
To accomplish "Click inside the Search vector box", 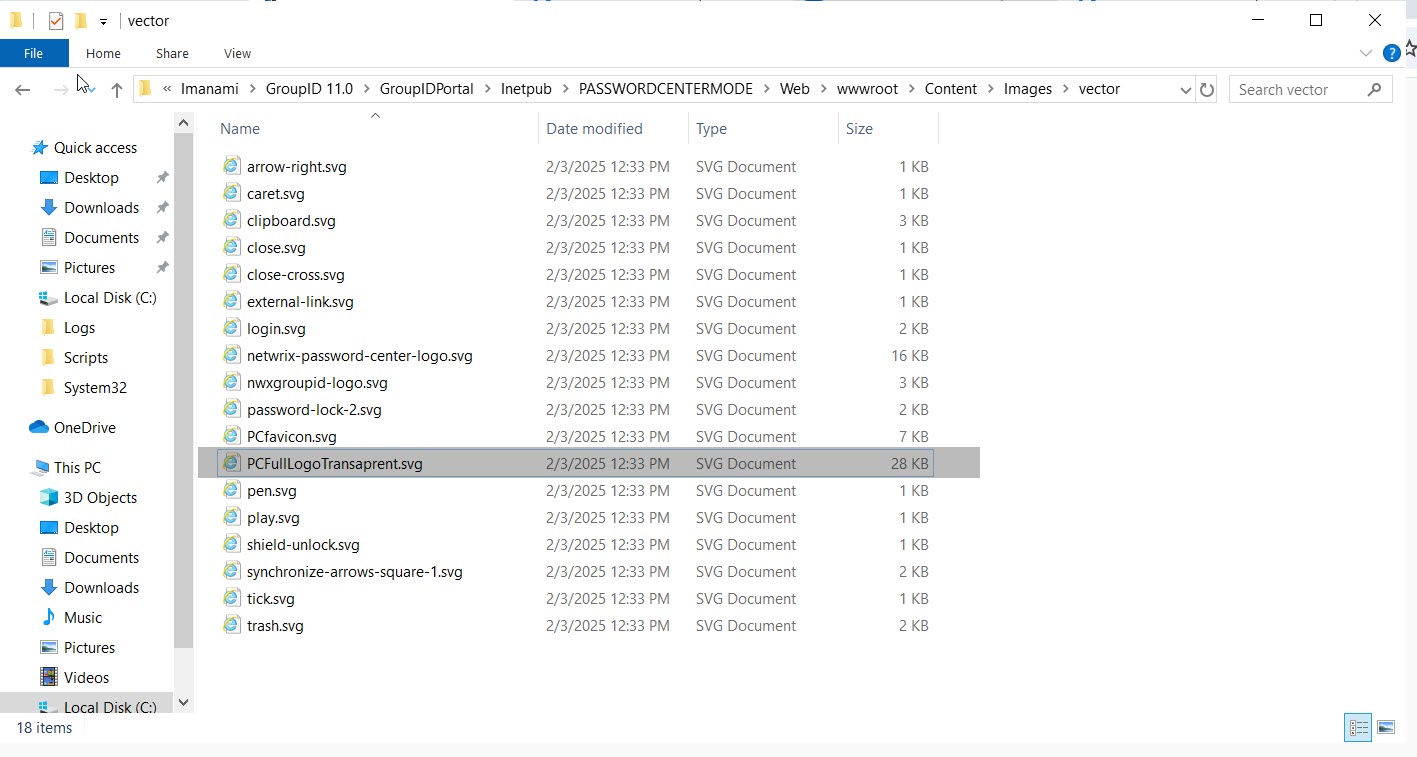I will point(1300,89).
